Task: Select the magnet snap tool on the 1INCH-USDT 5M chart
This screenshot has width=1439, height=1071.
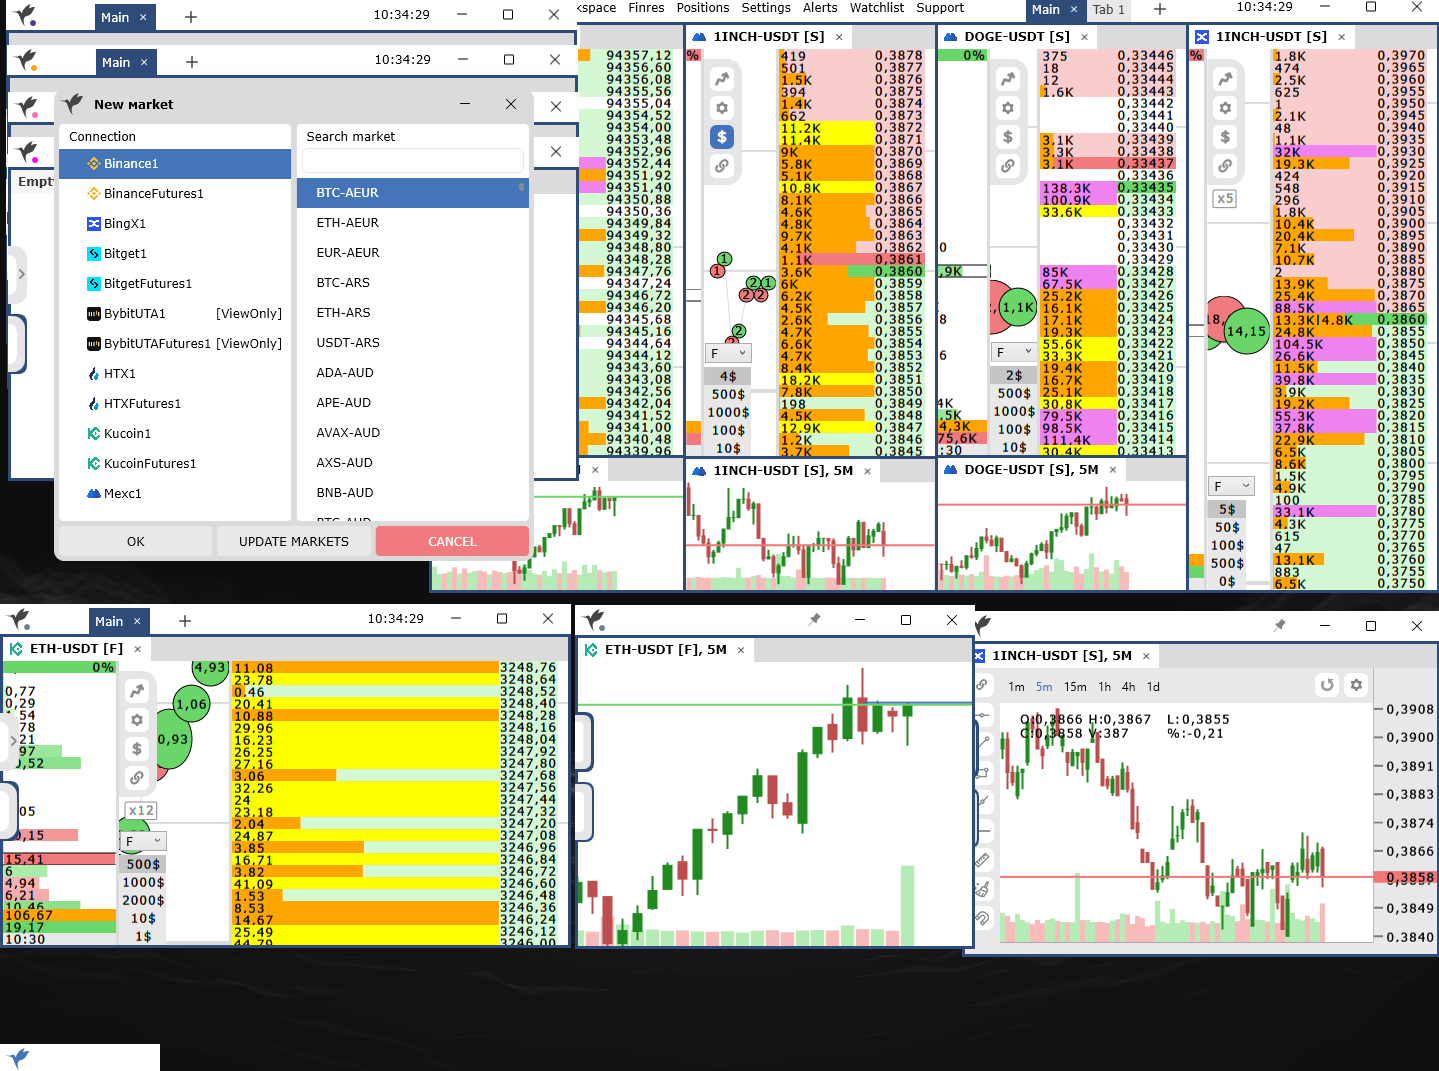Action: pyautogui.click(x=982, y=918)
